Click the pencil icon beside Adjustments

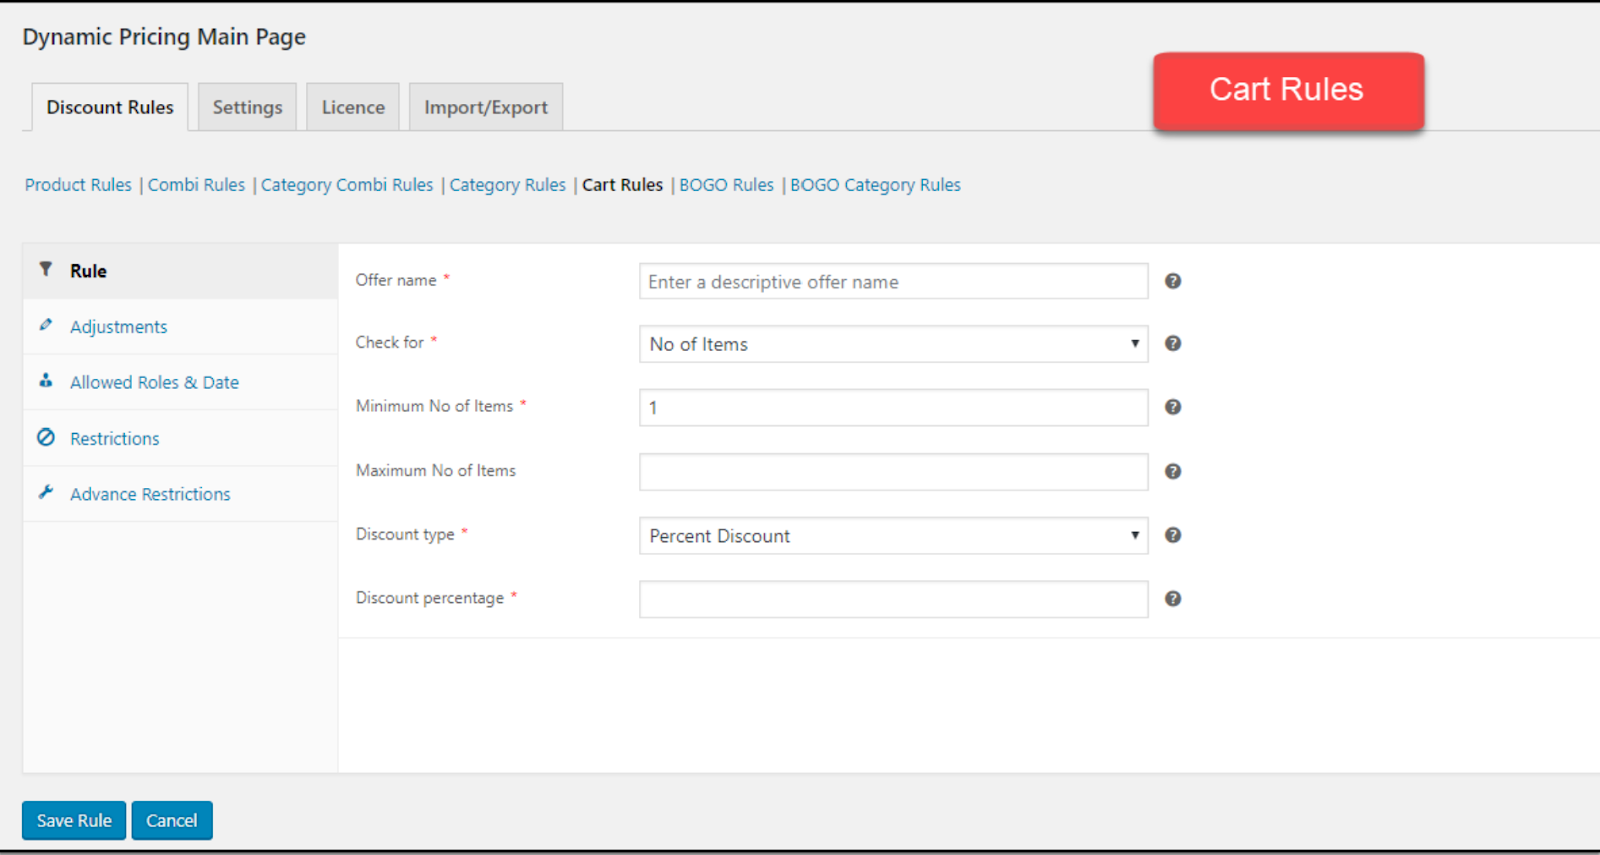pos(45,325)
